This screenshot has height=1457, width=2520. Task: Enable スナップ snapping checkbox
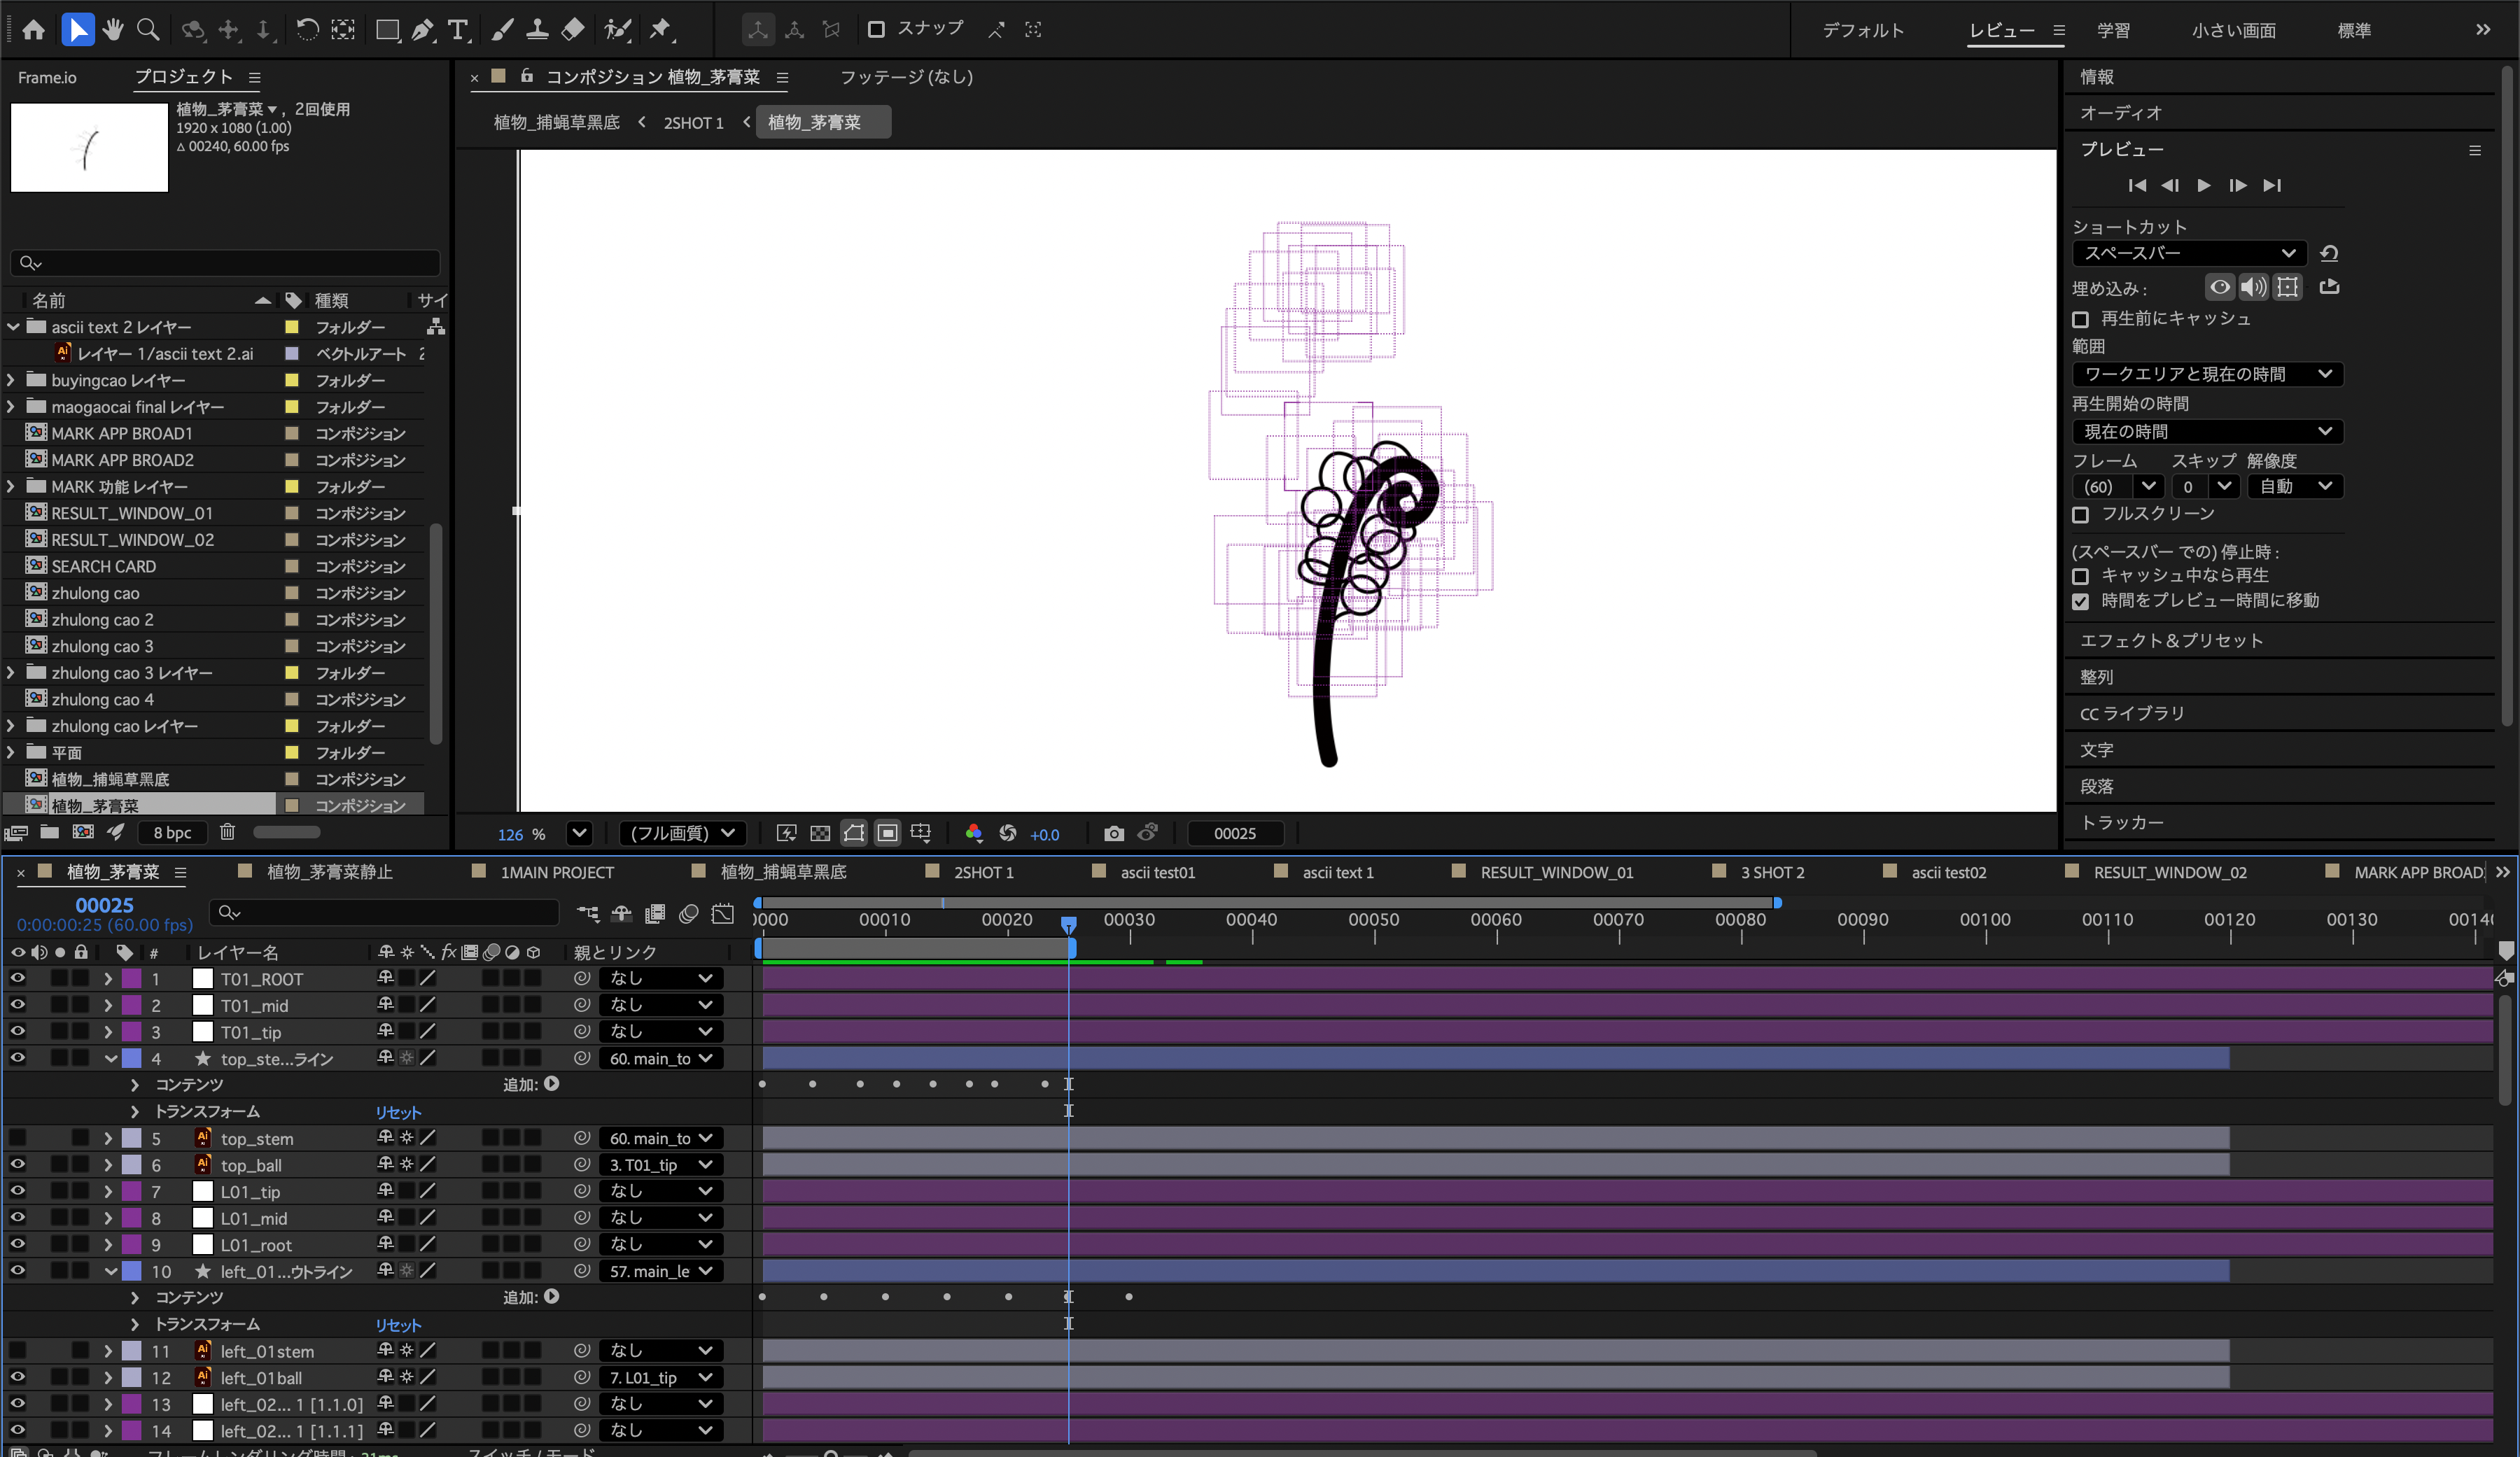876,29
